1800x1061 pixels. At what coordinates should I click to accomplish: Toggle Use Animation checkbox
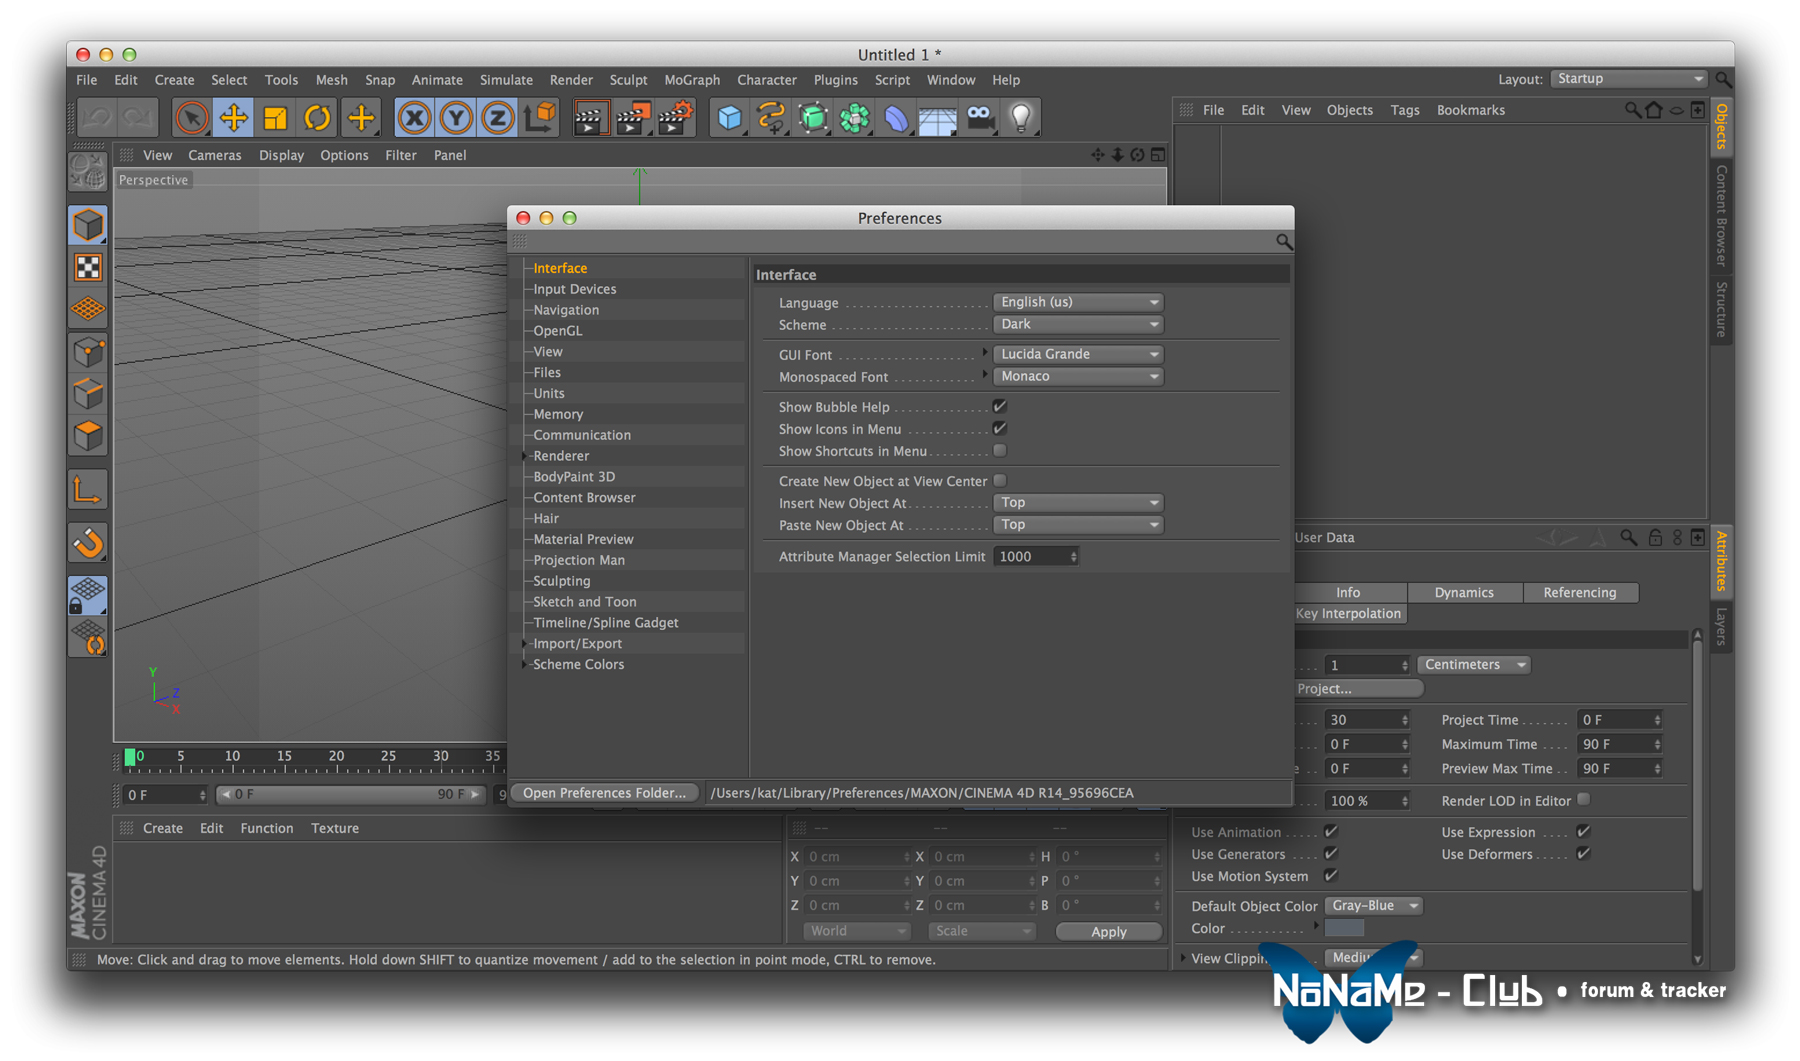tap(1331, 831)
